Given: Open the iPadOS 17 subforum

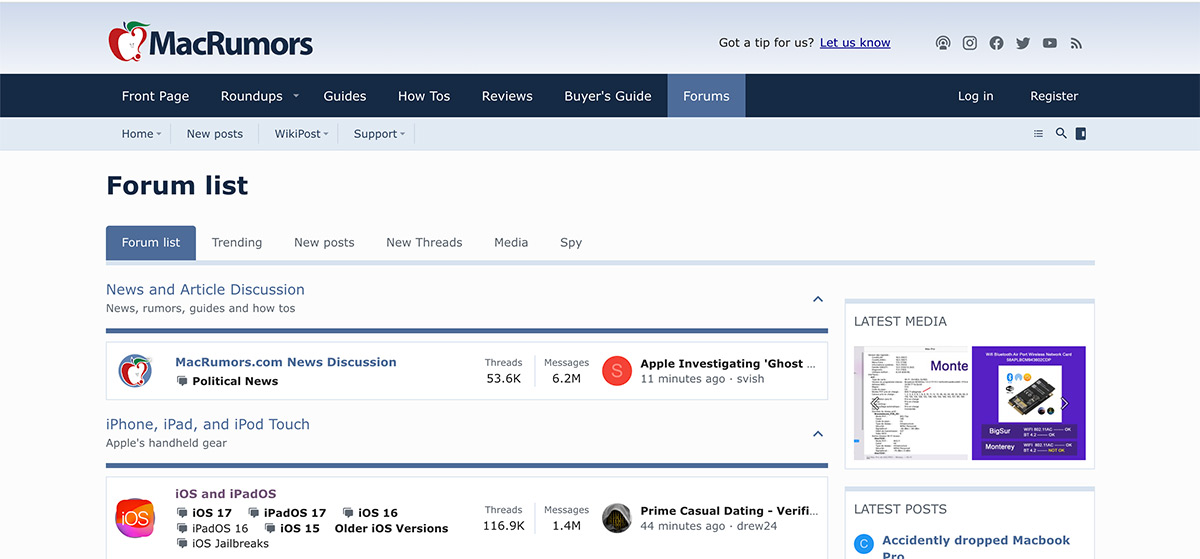Looking at the screenshot, I should click(x=295, y=513).
